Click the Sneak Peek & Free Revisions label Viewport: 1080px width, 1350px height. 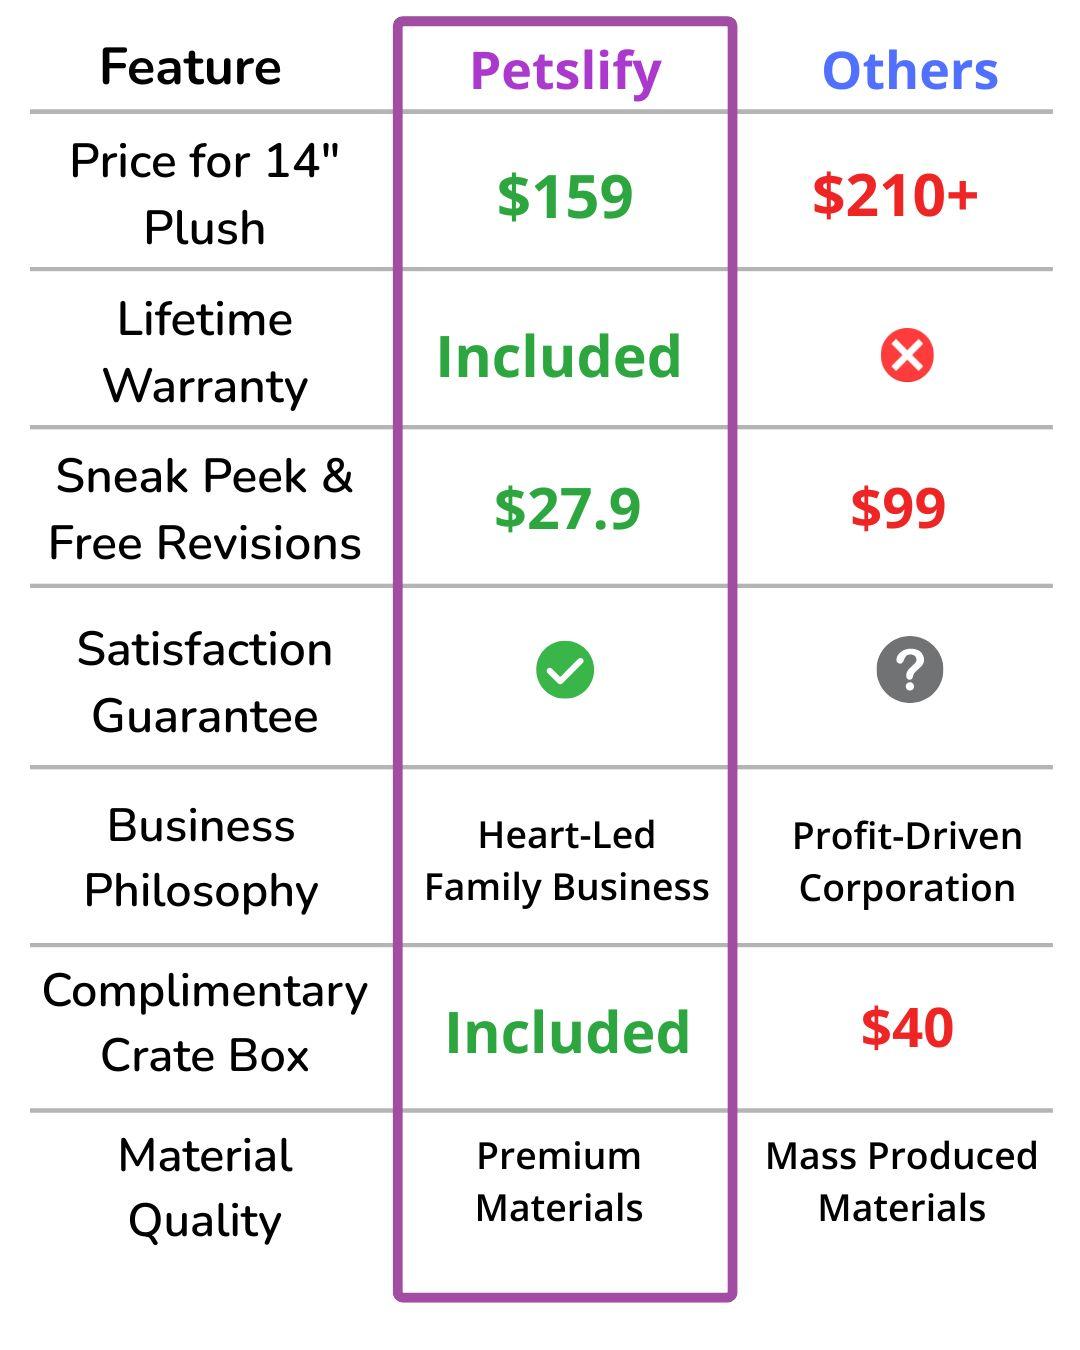pyautogui.click(x=205, y=509)
